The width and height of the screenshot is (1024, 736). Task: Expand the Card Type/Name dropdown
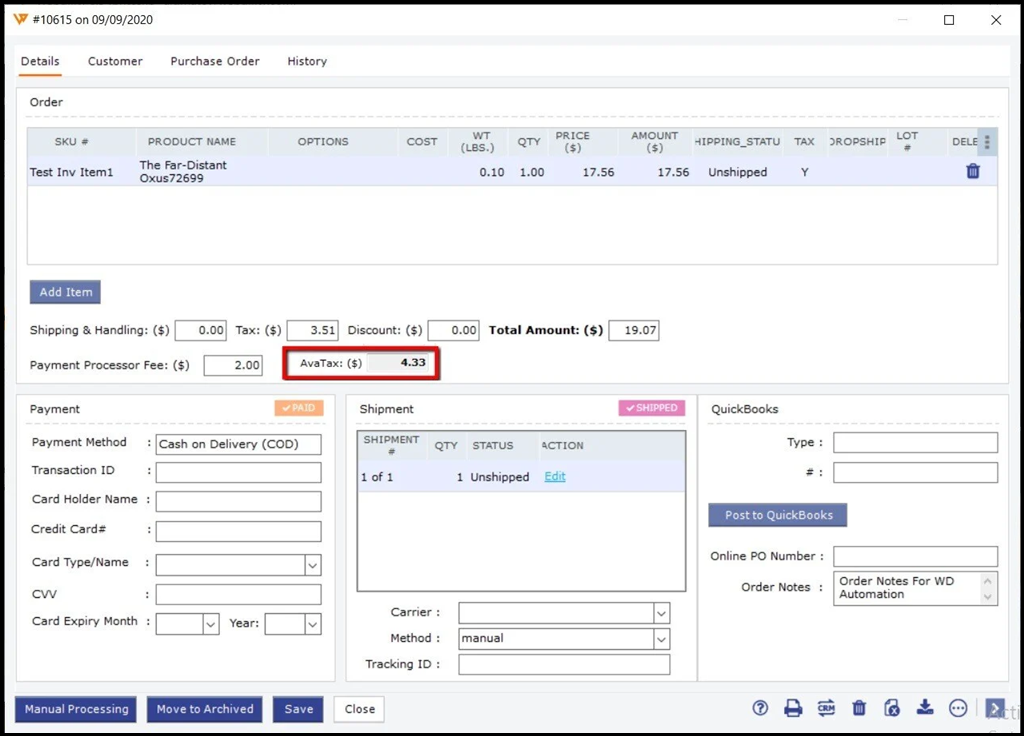point(312,565)
